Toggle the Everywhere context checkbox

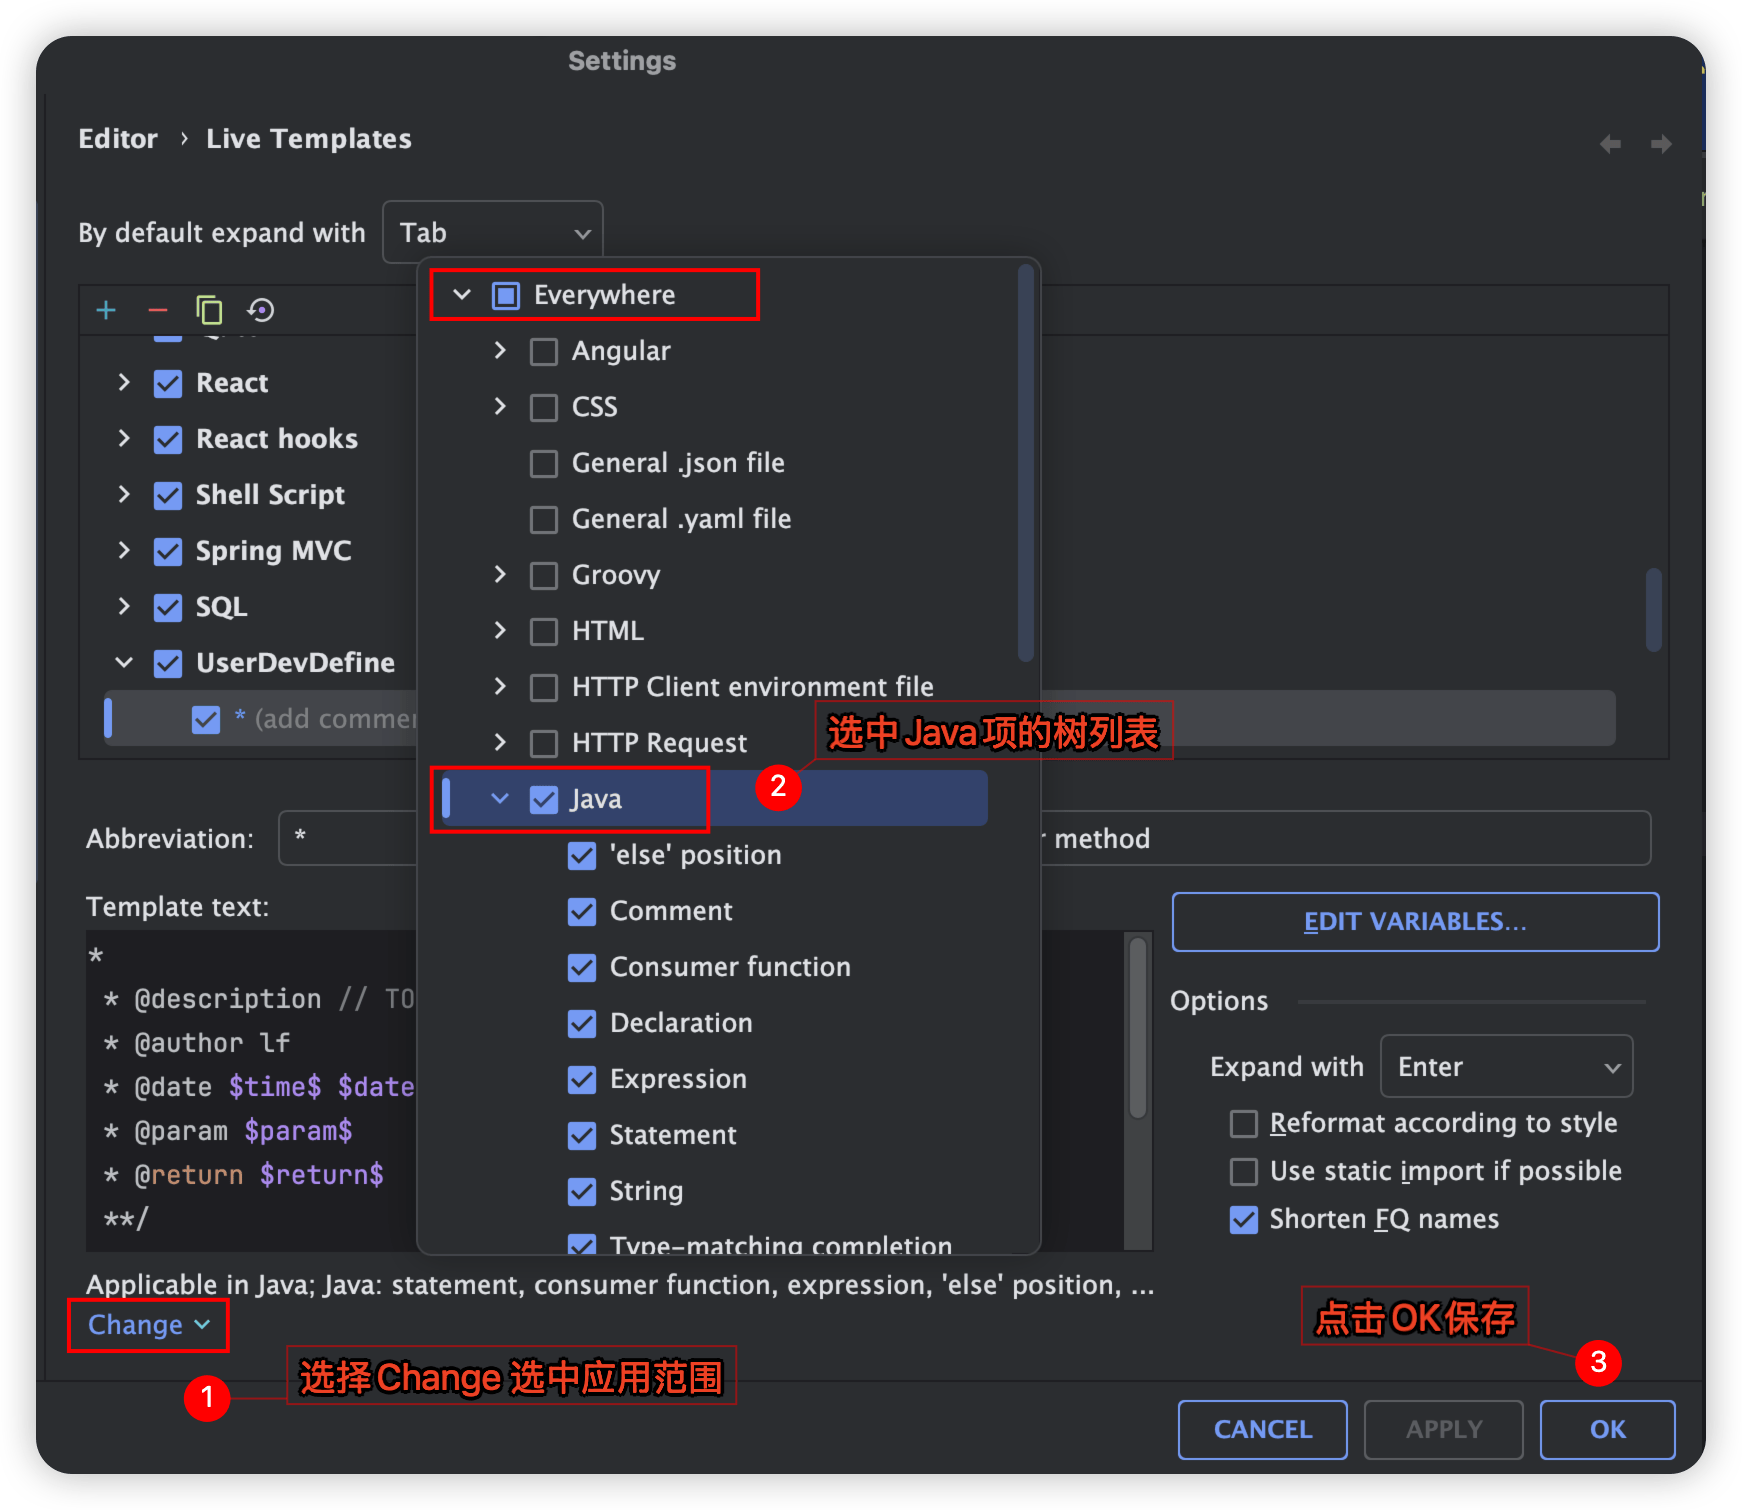[x=506, y=296]
